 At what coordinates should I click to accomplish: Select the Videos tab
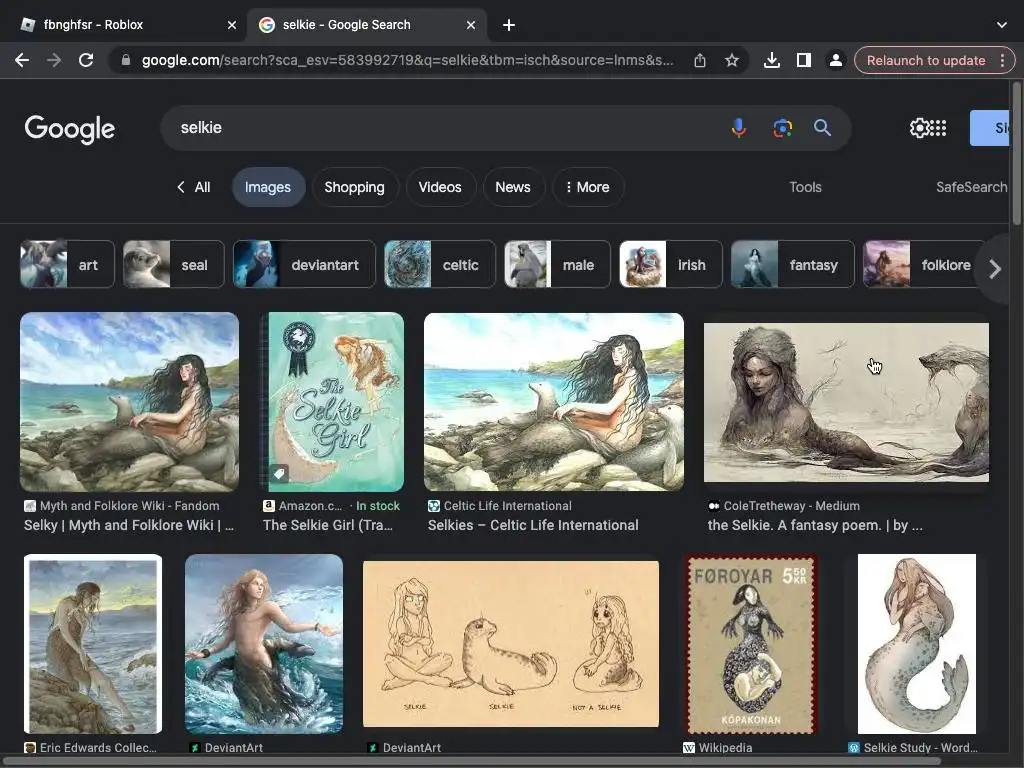[x=440, y=187]
